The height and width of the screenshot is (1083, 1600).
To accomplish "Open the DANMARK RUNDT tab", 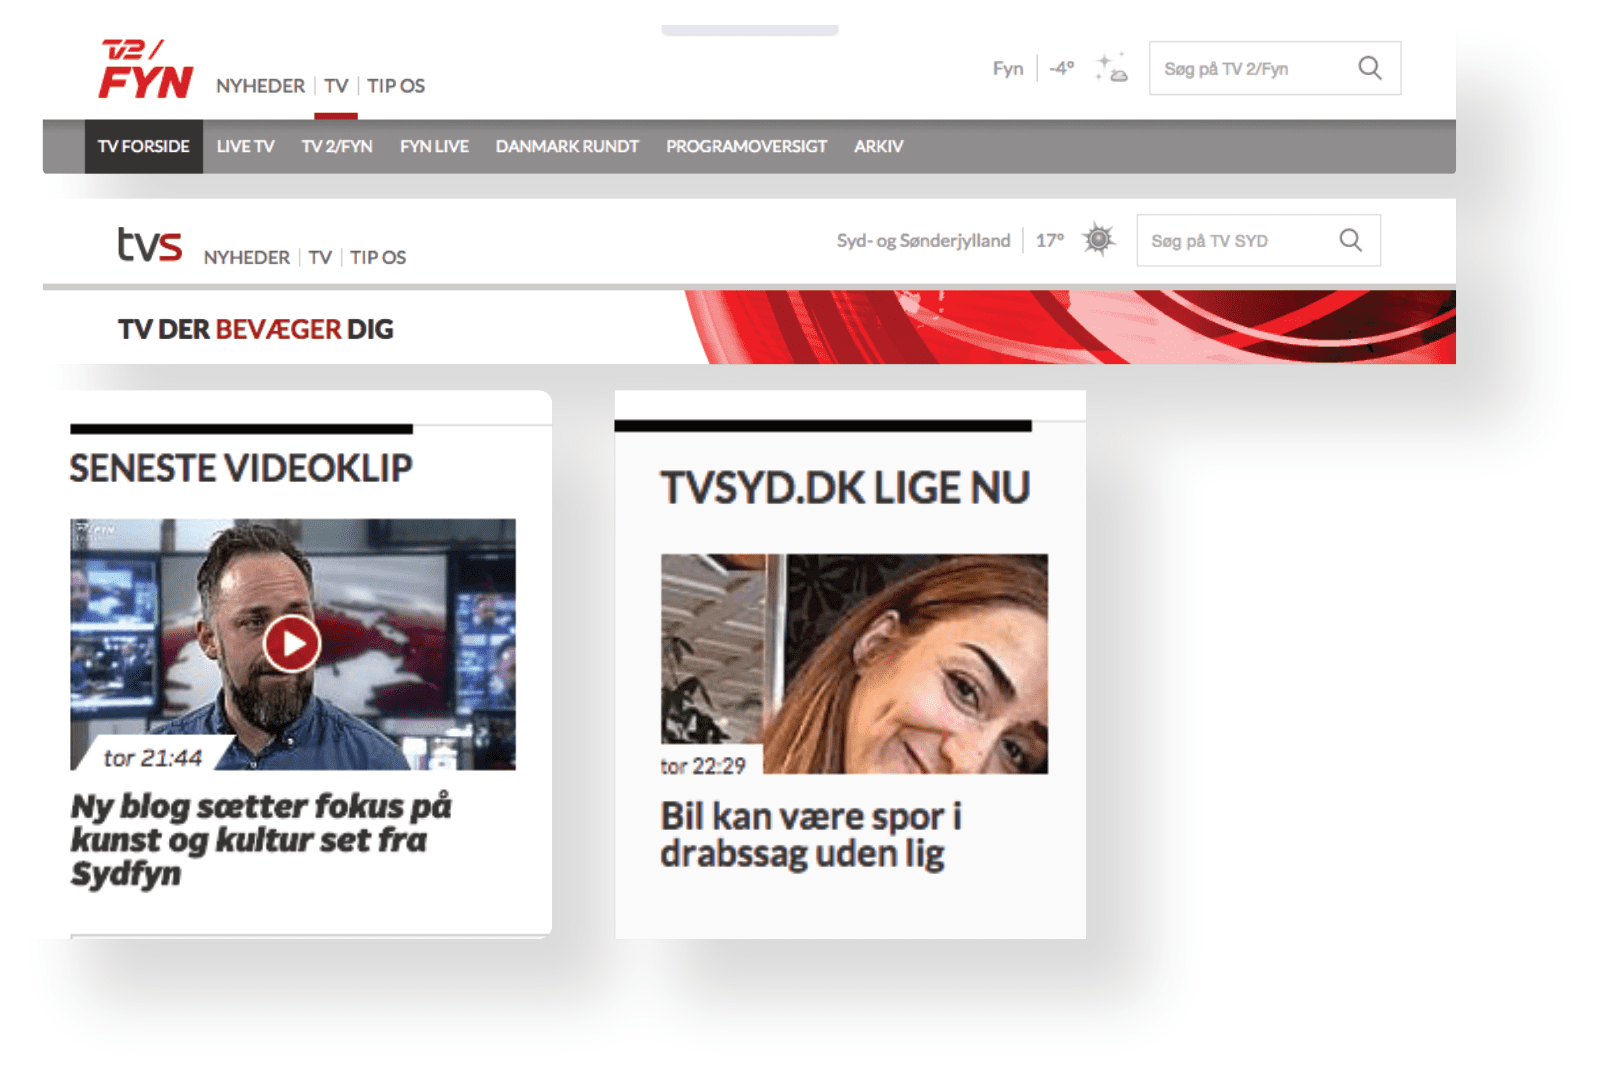I will click(x=567, y=146).
